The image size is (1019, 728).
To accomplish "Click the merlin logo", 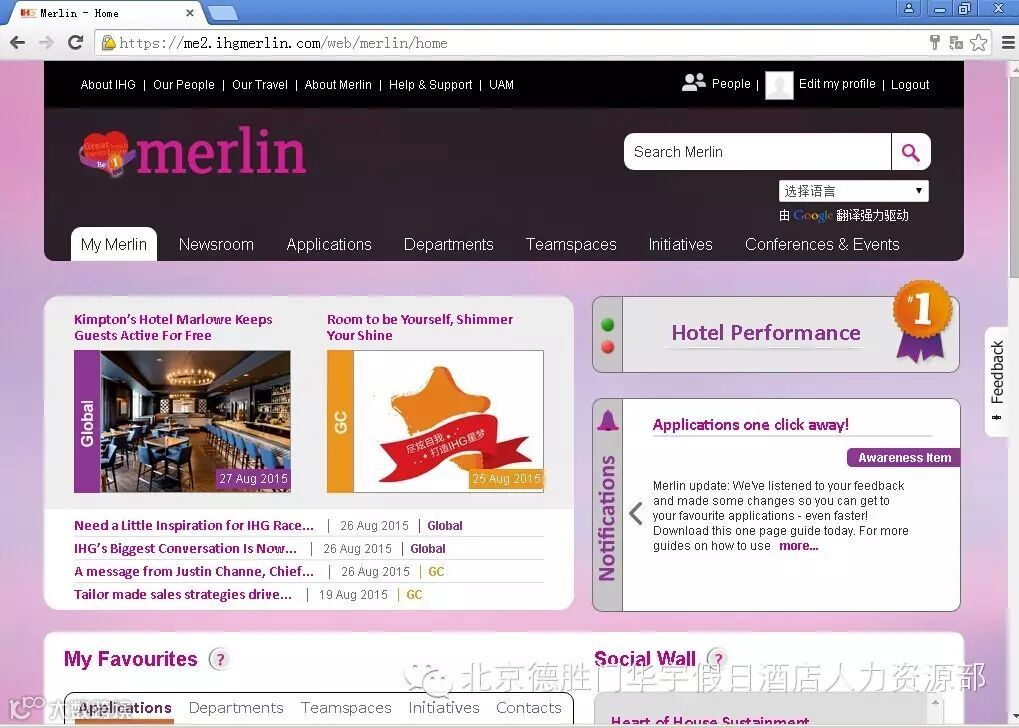I will [x=192, y=152].
